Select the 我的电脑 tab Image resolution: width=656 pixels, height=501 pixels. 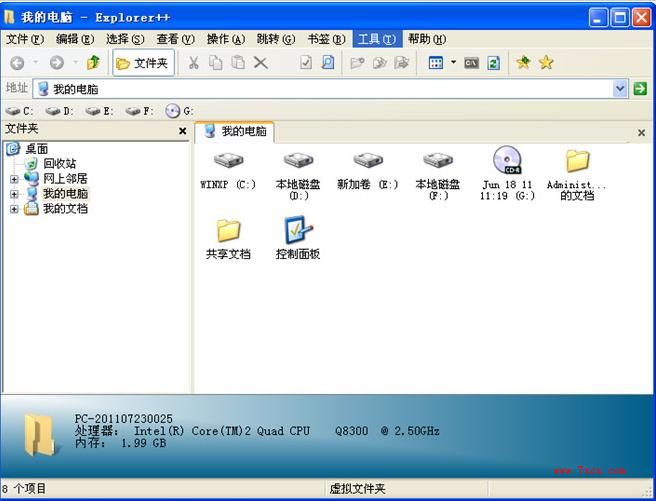235,132
